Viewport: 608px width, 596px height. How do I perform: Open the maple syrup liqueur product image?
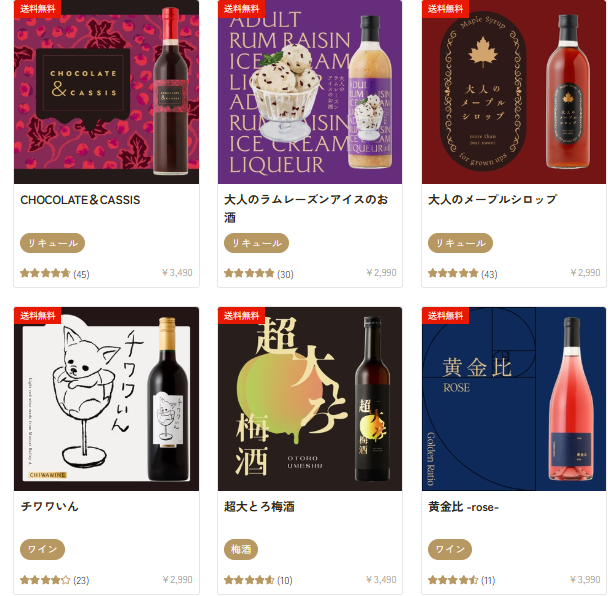(514, 92)
